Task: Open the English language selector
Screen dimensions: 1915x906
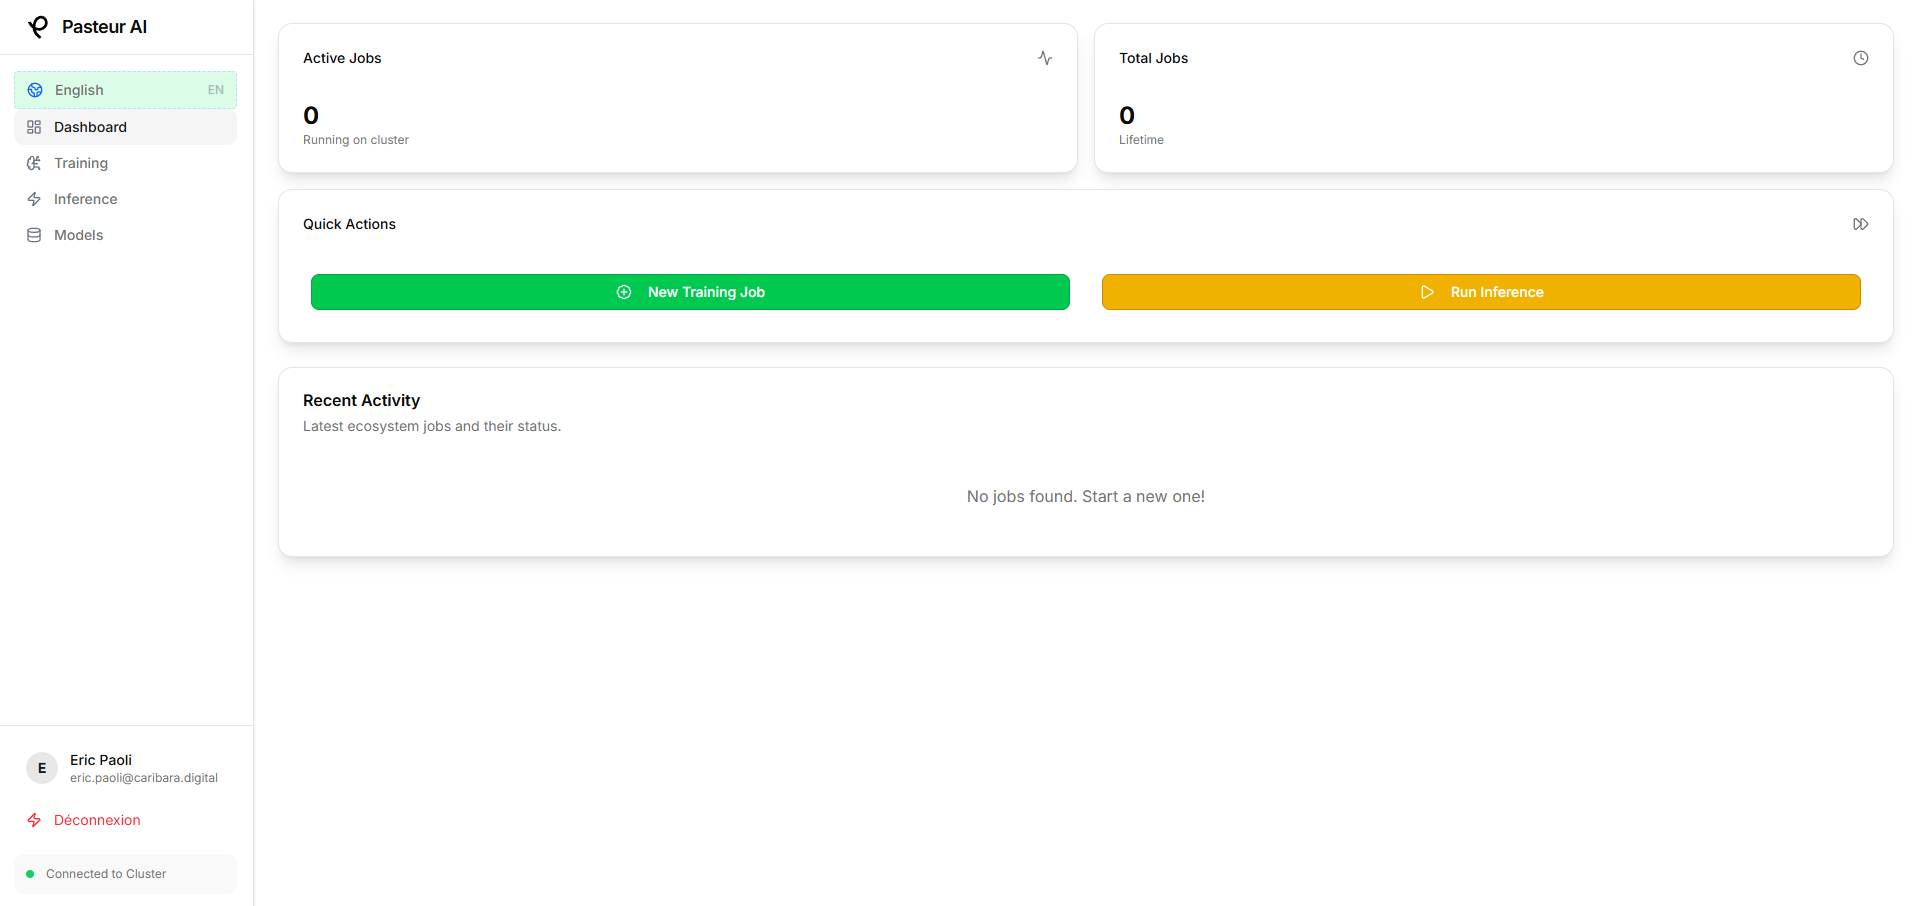Action: (126, 90)
